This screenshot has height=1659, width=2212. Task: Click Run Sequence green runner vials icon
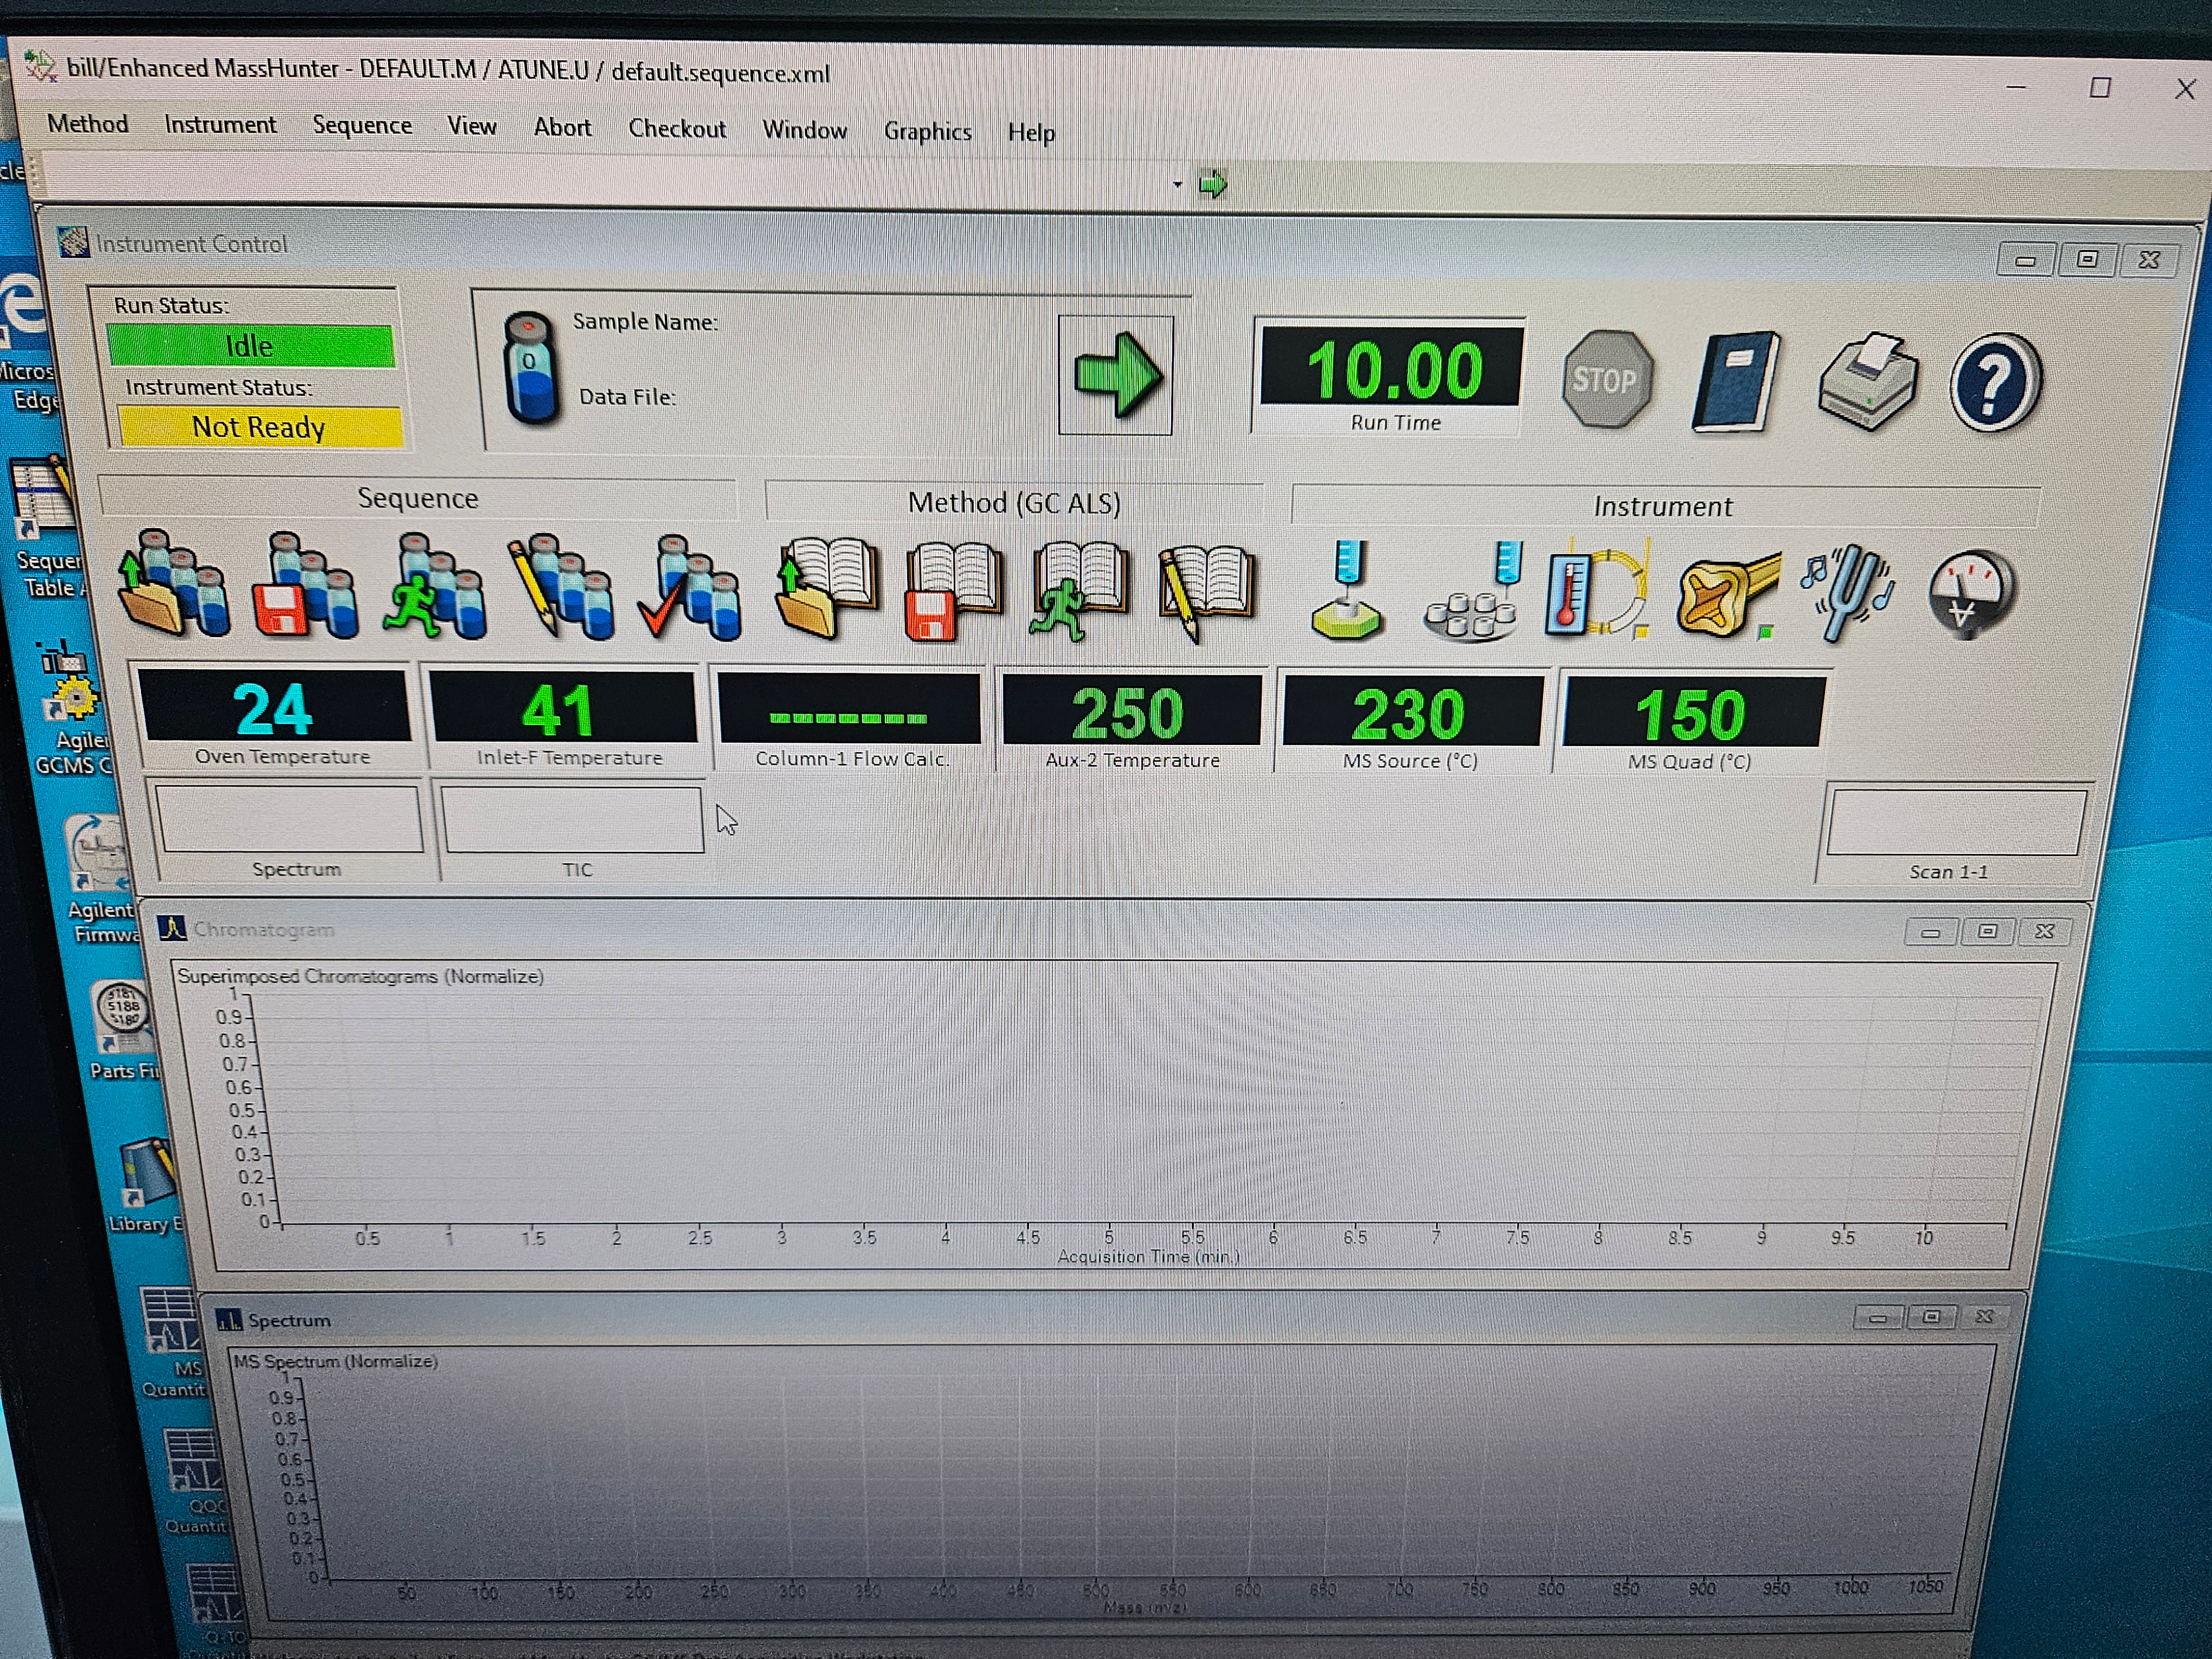pos(435,587)
